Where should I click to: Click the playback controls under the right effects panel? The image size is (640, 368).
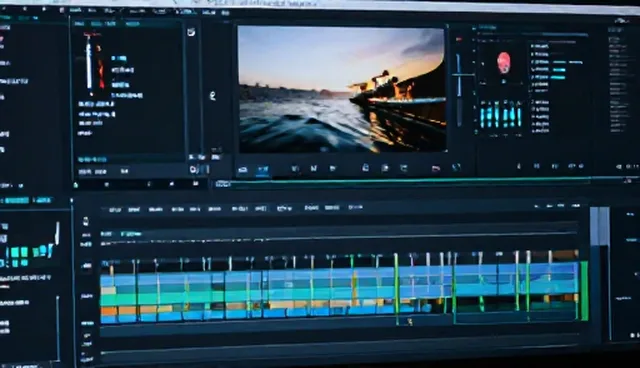[x=550, y=166]
